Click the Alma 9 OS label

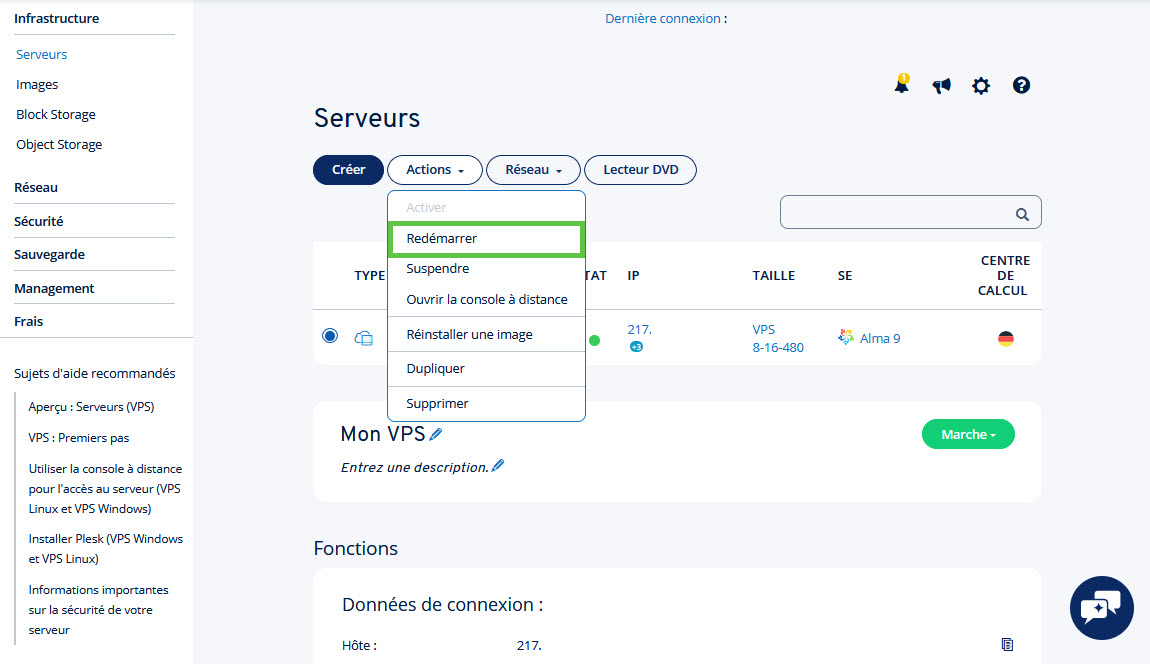click(880, 338)
